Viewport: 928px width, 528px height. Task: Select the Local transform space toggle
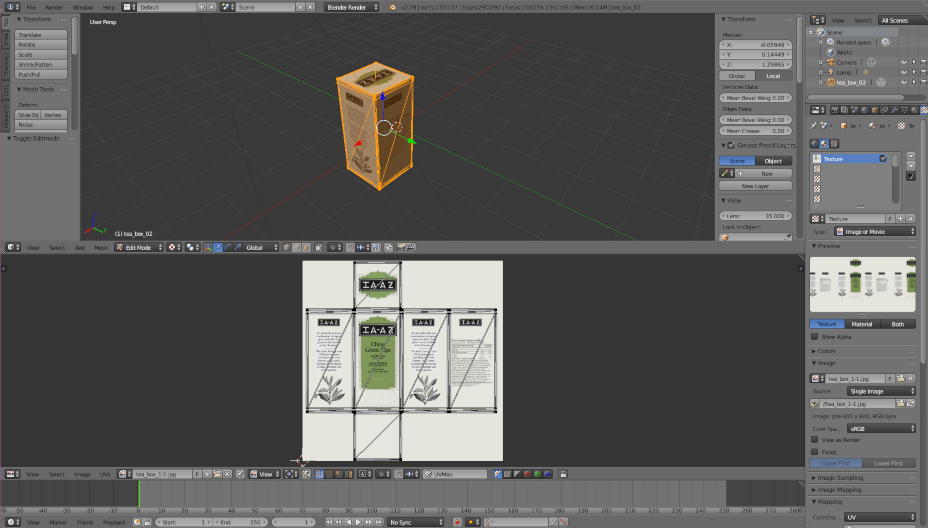point(773,76)
